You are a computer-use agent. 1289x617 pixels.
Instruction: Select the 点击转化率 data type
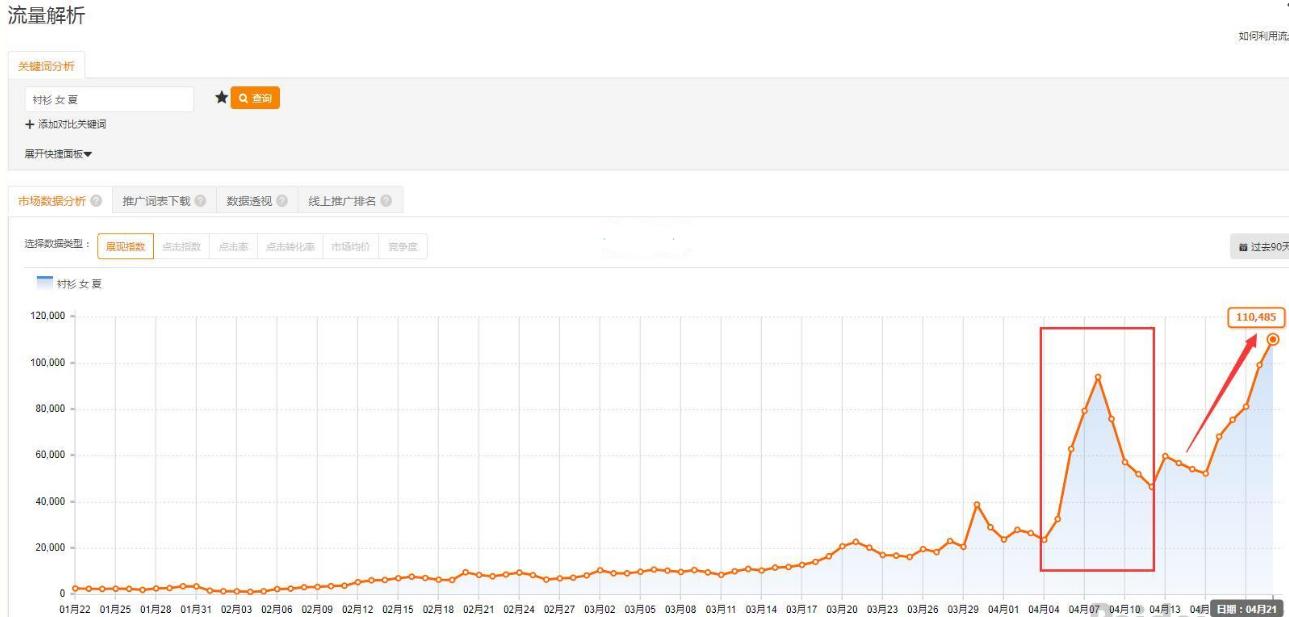(x=289, y=246)
